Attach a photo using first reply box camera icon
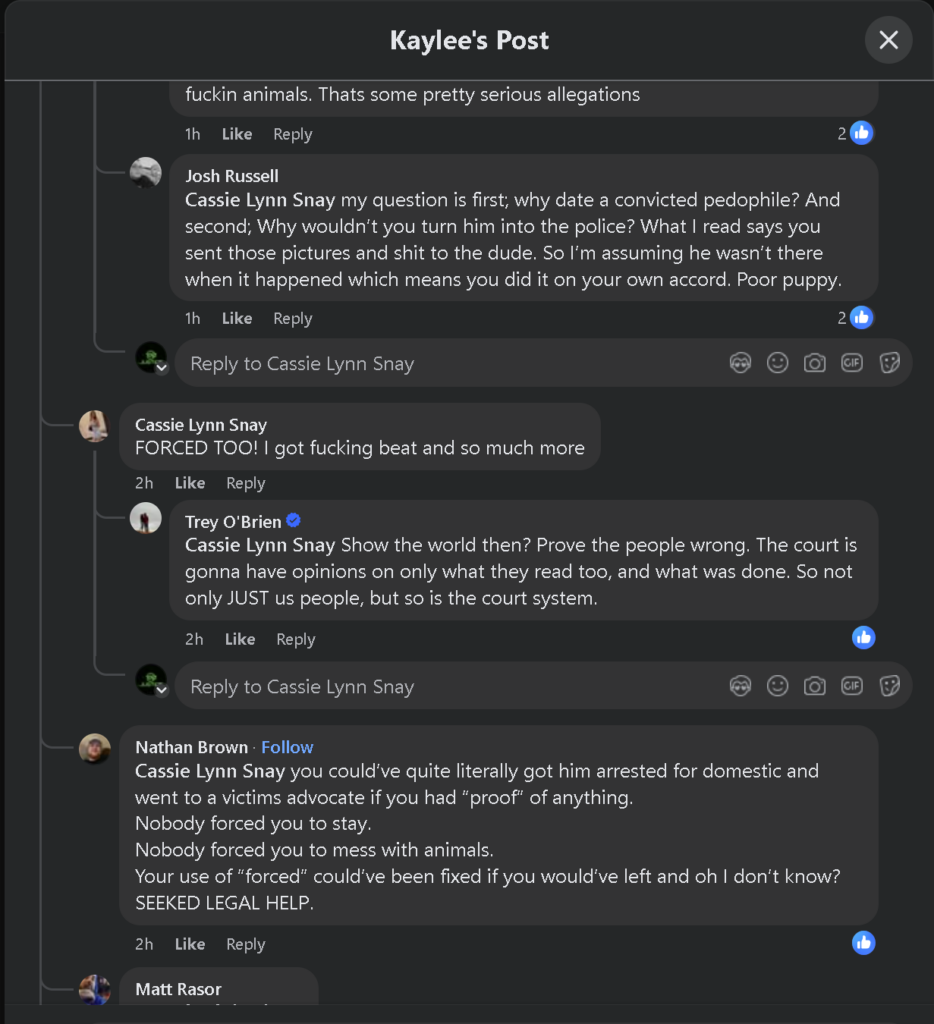 click(x=815, y=363)
